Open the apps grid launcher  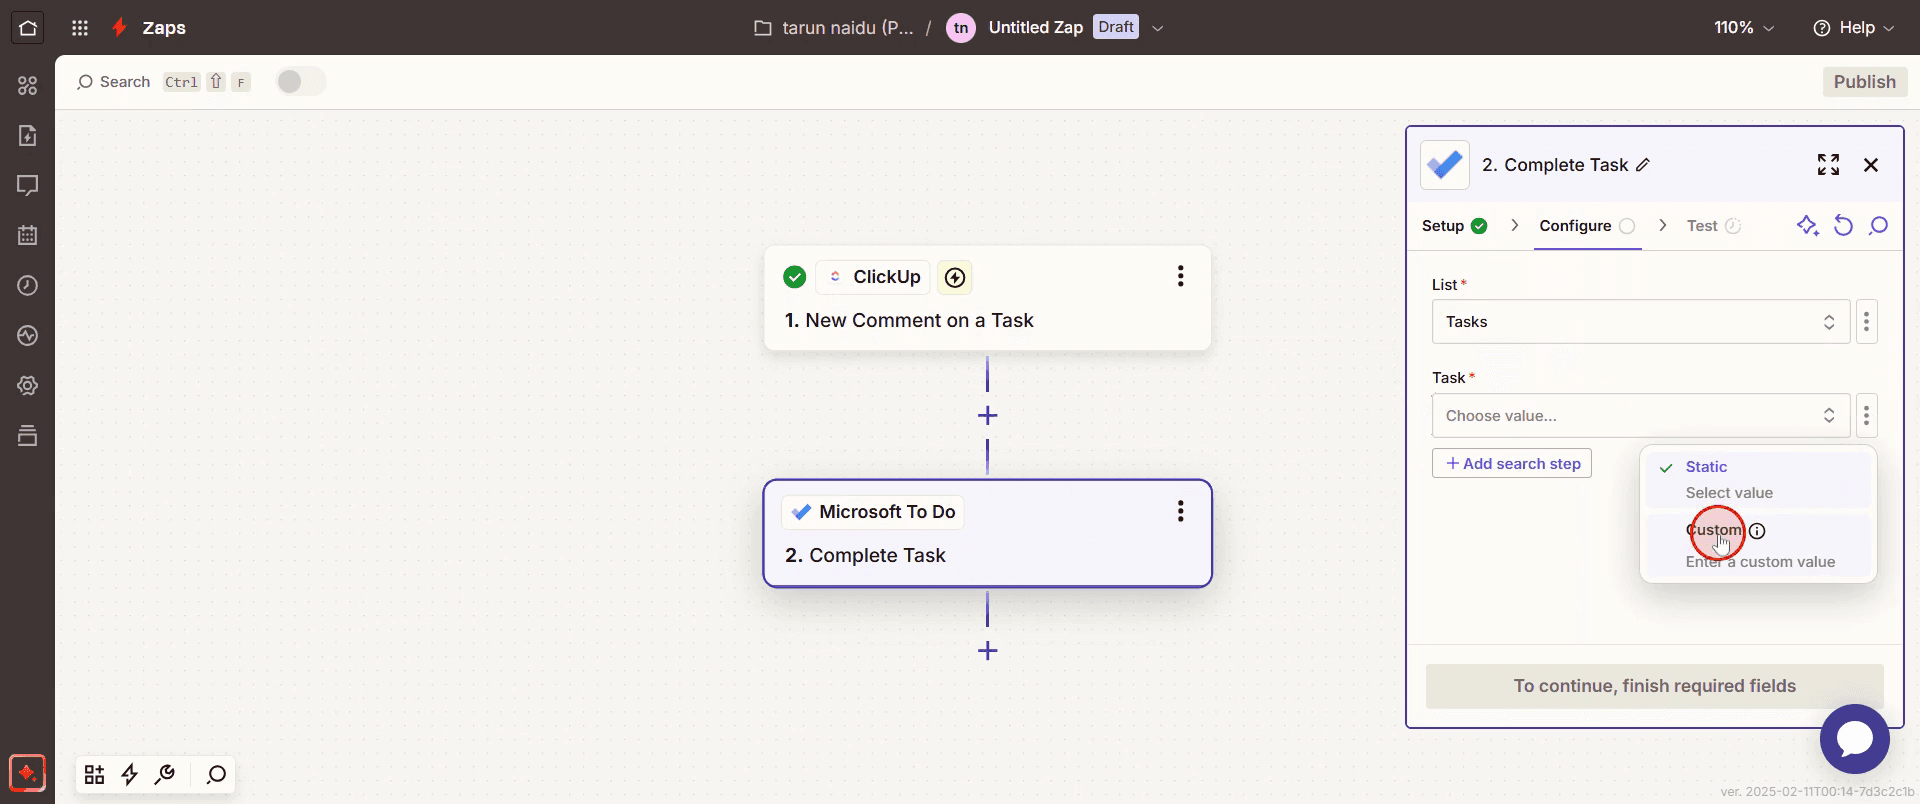click(81, 28)
